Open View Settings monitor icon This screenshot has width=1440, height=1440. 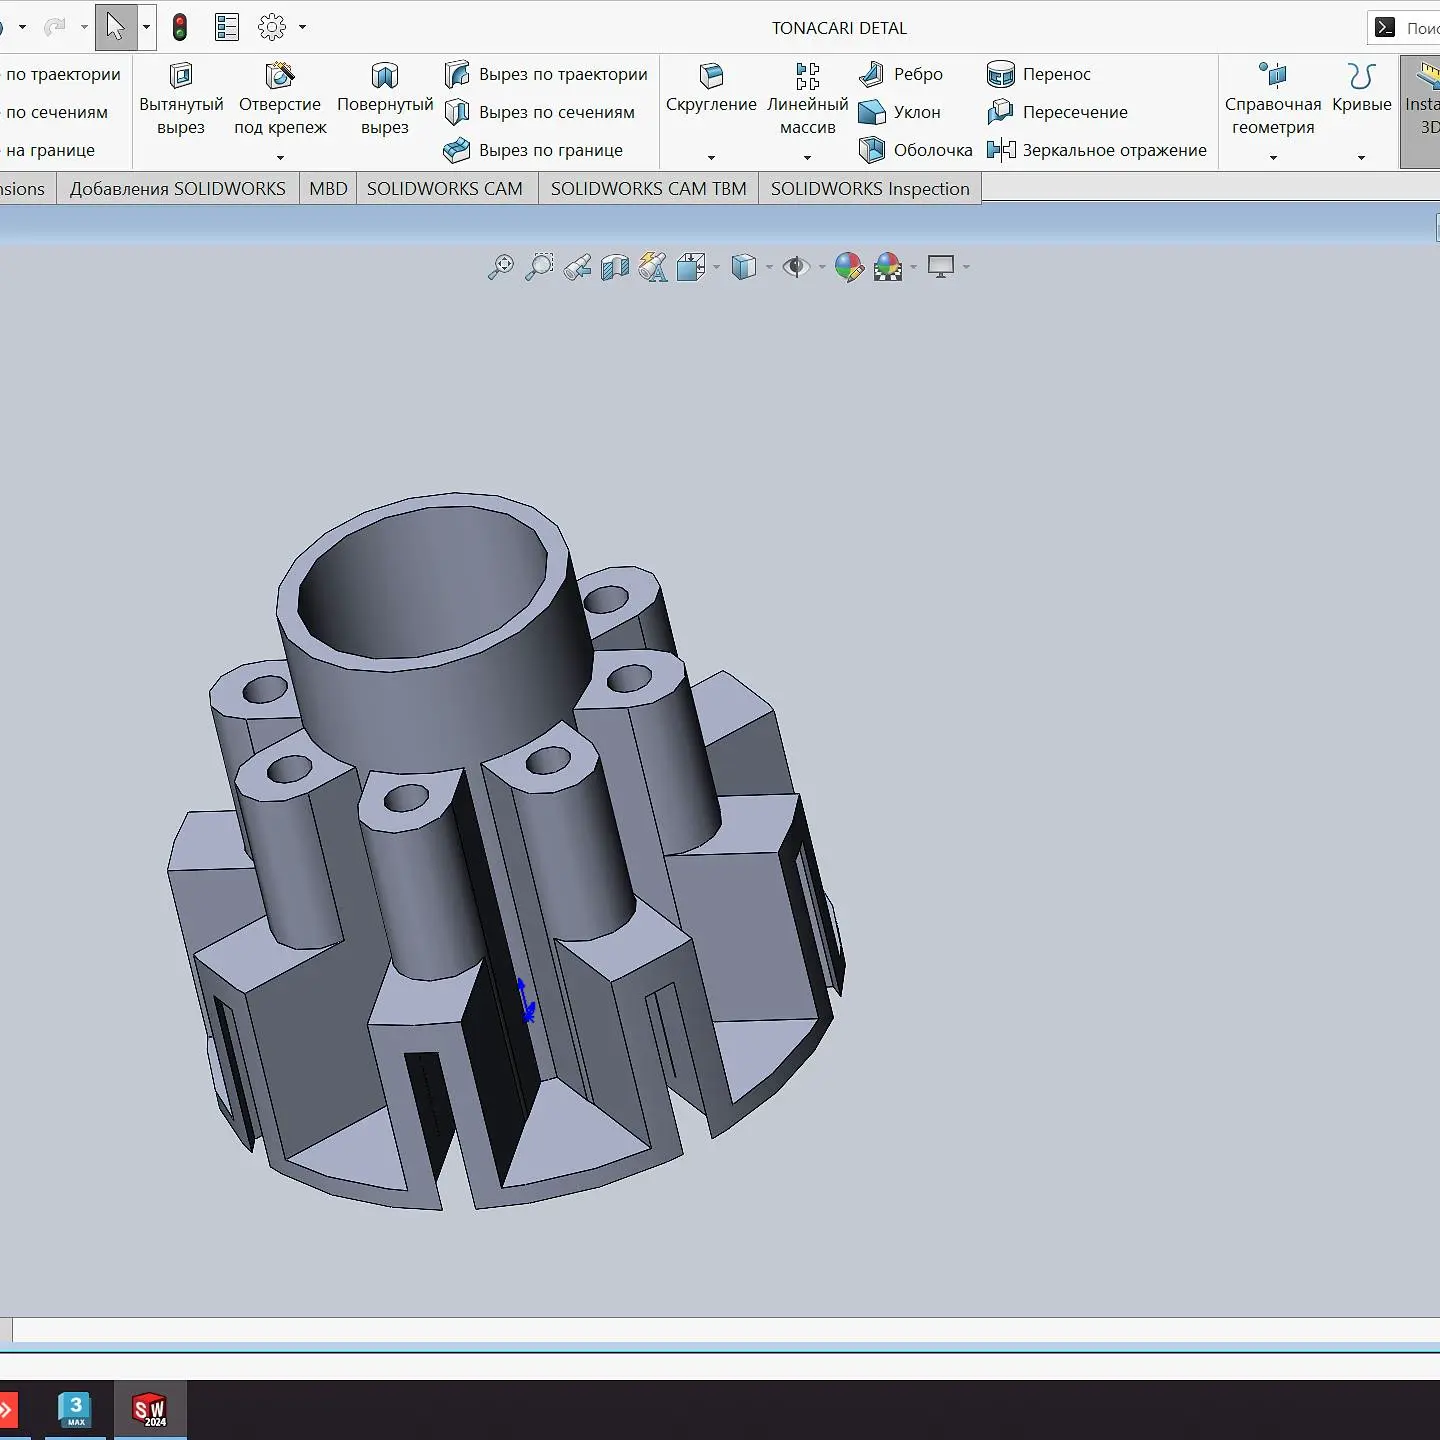coord(941,267)
